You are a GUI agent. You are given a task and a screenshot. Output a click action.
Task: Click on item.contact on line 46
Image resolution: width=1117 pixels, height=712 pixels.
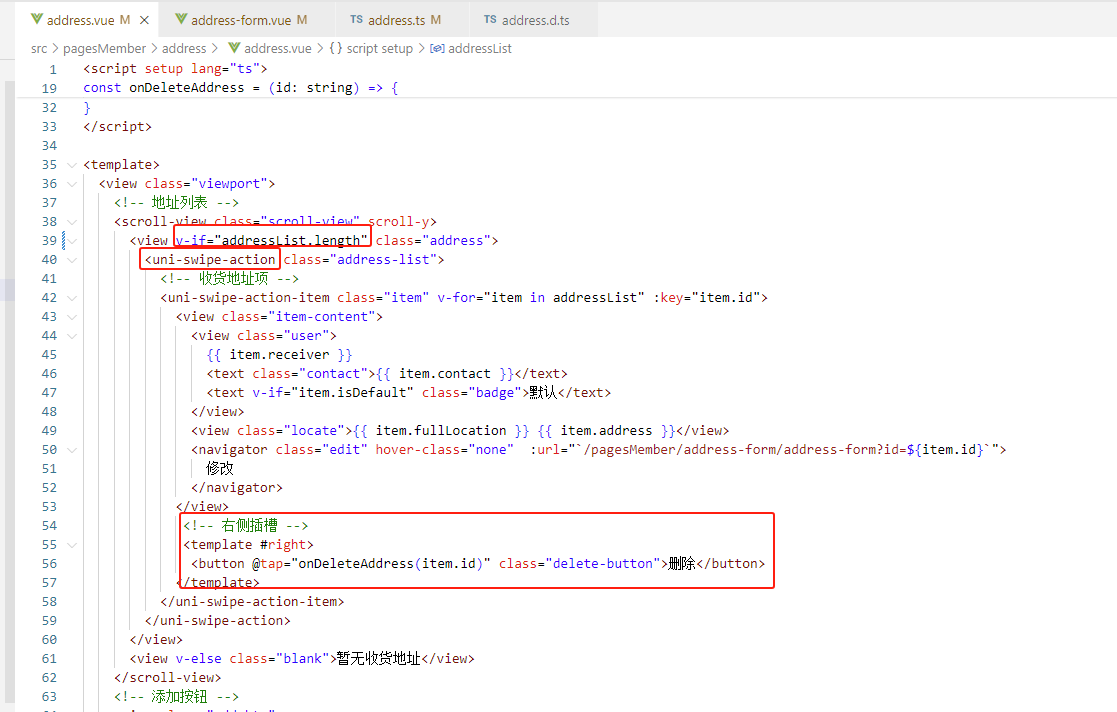click(x=445, y=373)
